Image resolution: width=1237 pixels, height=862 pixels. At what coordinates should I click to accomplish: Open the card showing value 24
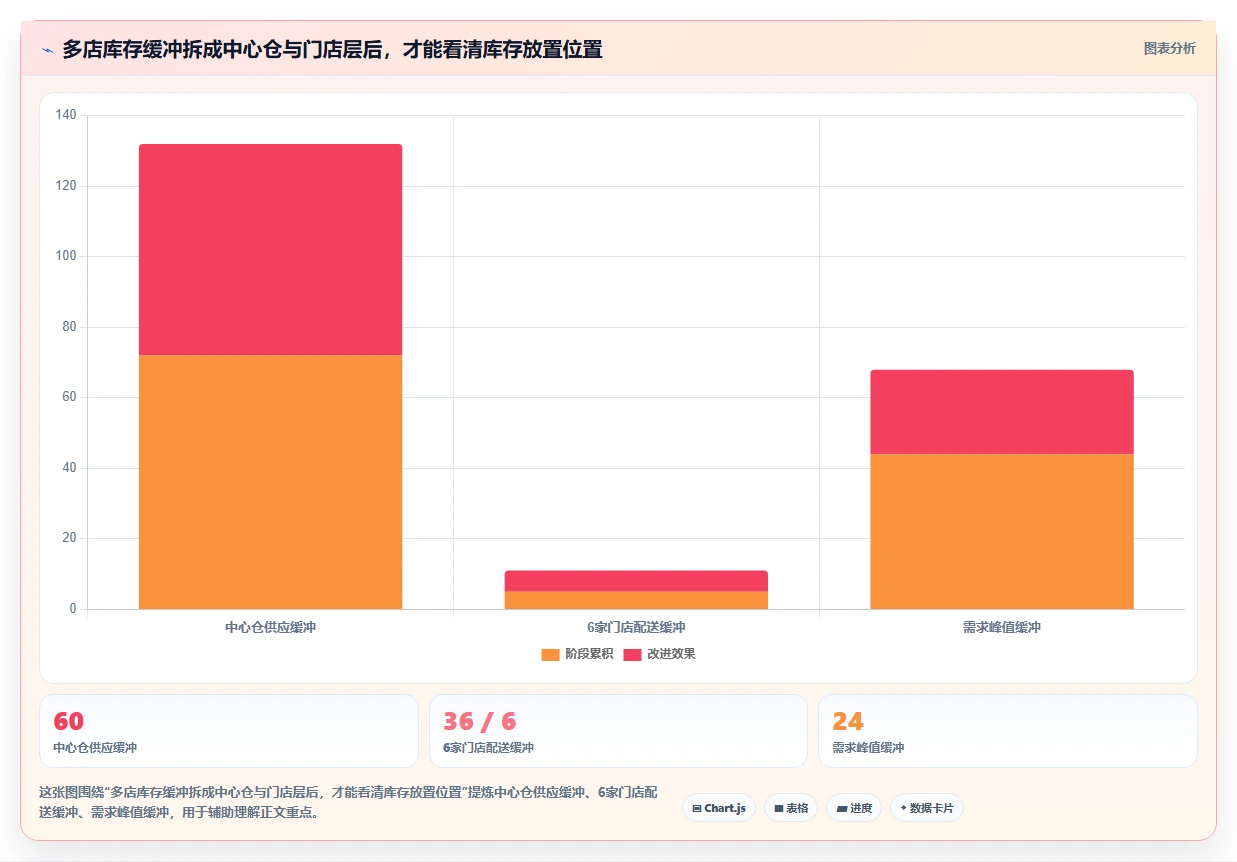(1008, 731)
